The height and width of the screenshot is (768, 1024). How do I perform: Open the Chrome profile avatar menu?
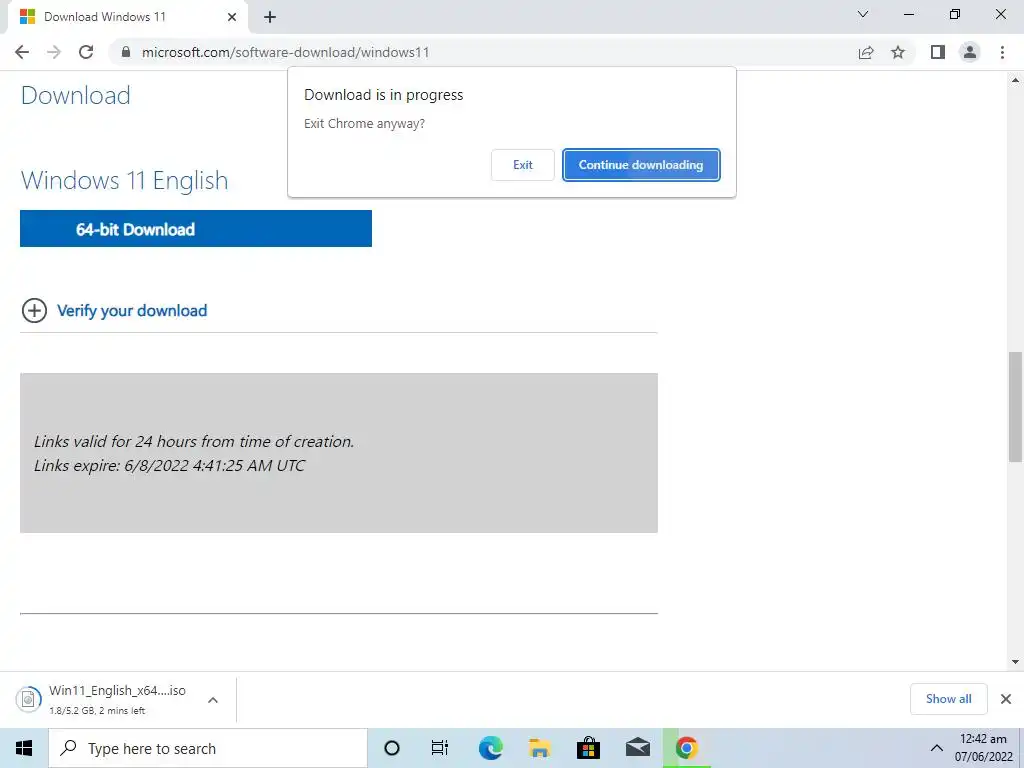(970, 52)
